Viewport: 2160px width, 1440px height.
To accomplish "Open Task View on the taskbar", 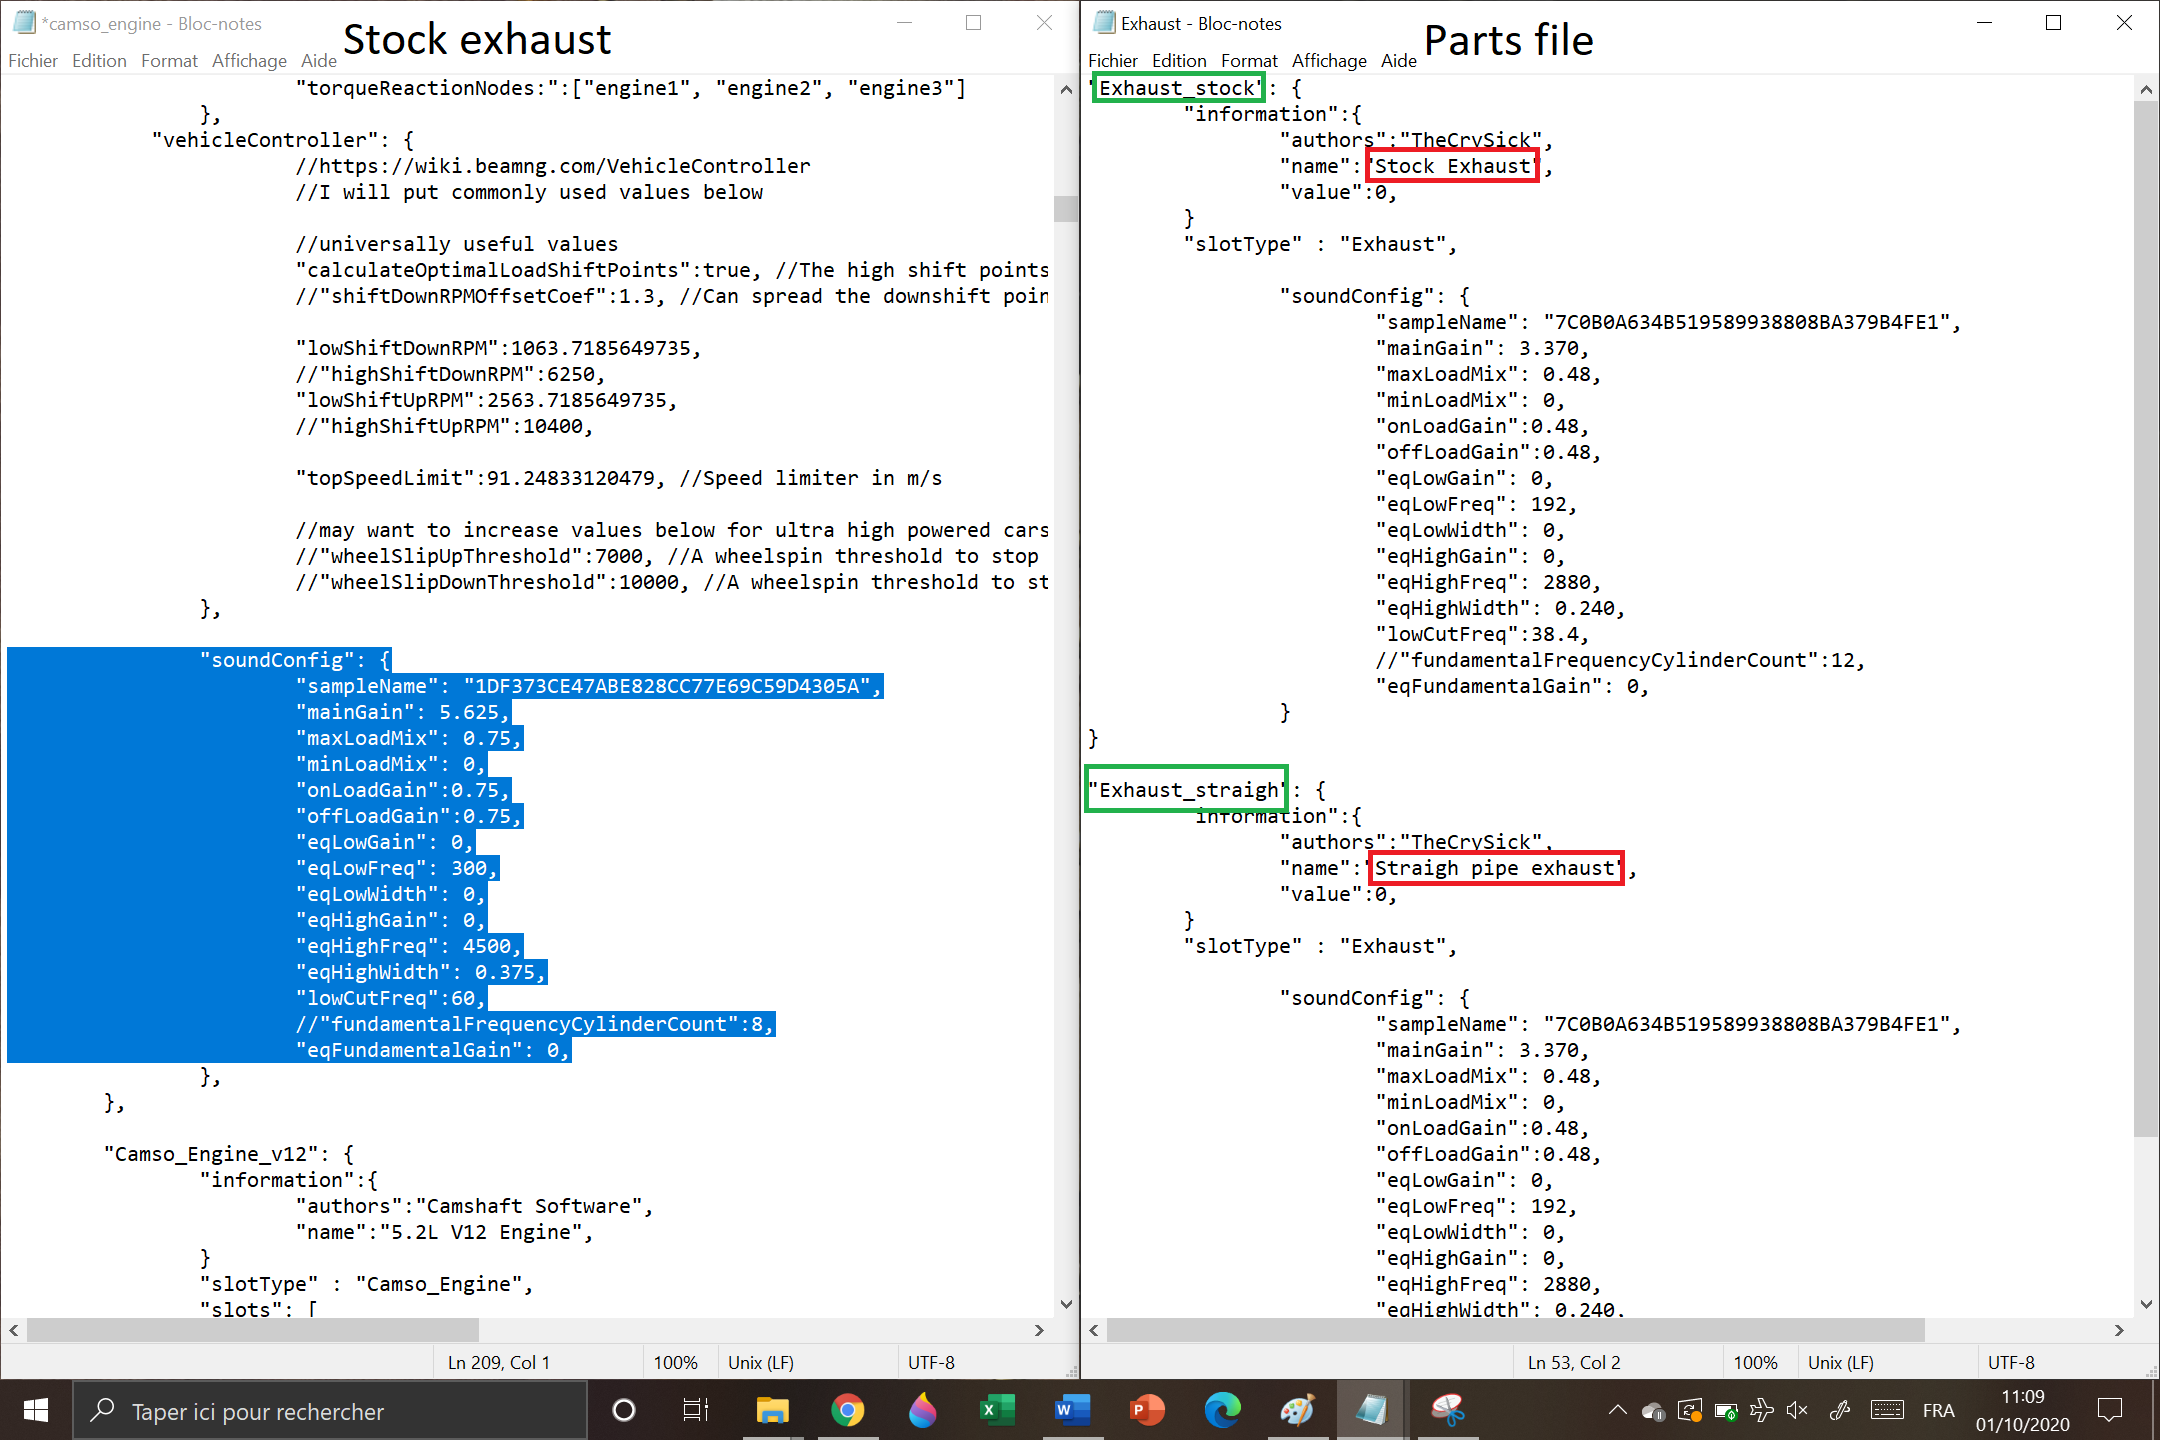I will 695,1410.
